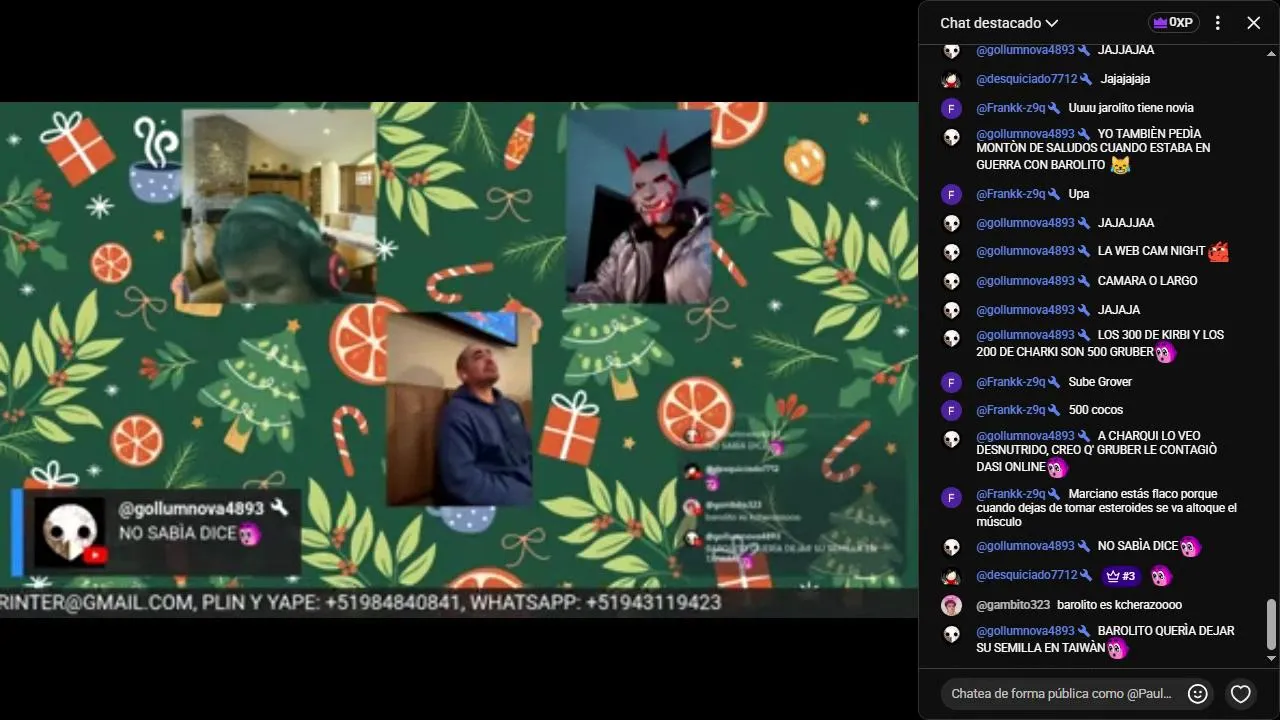Screen dimensions: 1280x720
Task: Click the chat scrollbar thumb
Action: [1271, 625]
